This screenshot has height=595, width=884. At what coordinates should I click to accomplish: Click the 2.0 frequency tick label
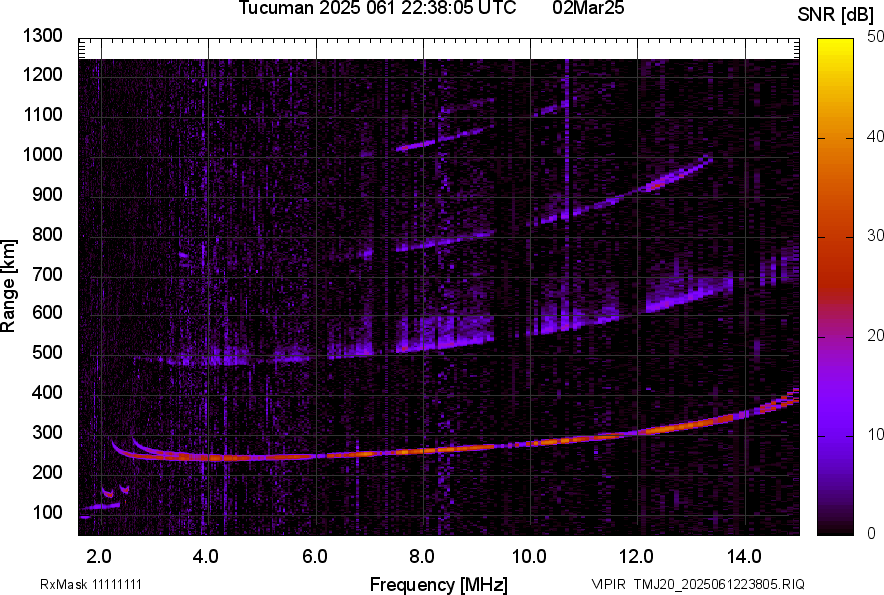(99, 555)
